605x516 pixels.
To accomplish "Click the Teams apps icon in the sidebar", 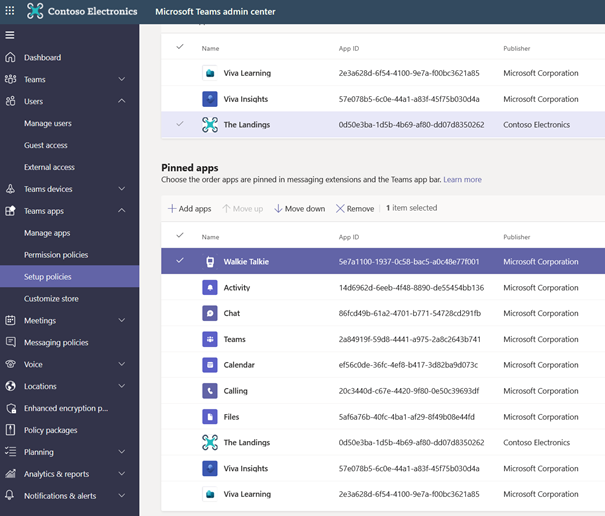I will coord(10,211).
